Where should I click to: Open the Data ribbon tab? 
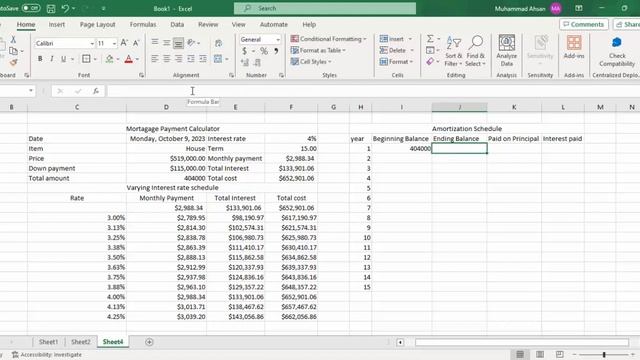pyautogui.click(x=177, y=24)
